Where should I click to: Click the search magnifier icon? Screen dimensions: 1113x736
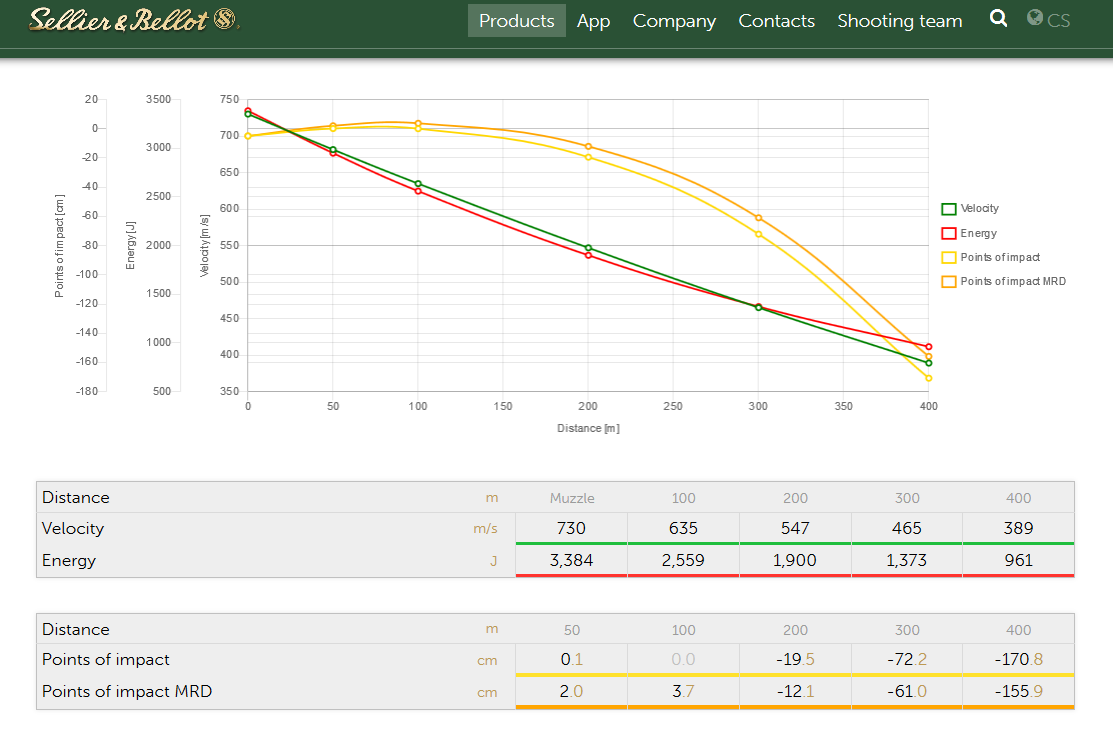pyautogui.click(x=998, y=19)
